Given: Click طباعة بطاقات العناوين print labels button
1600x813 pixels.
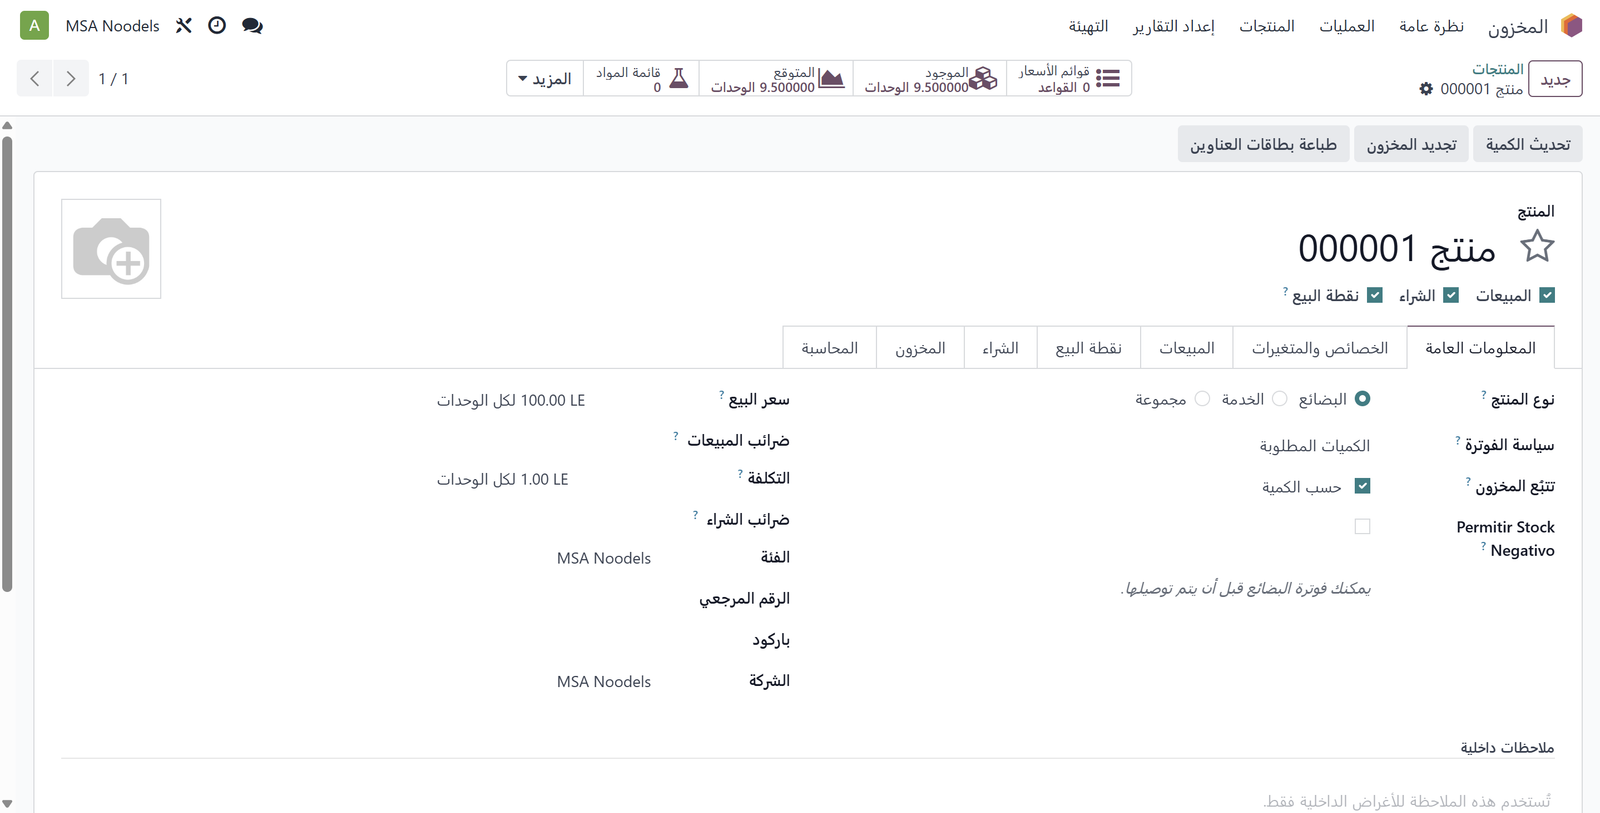Looking at the screenshot, I should pos(1263,145).
